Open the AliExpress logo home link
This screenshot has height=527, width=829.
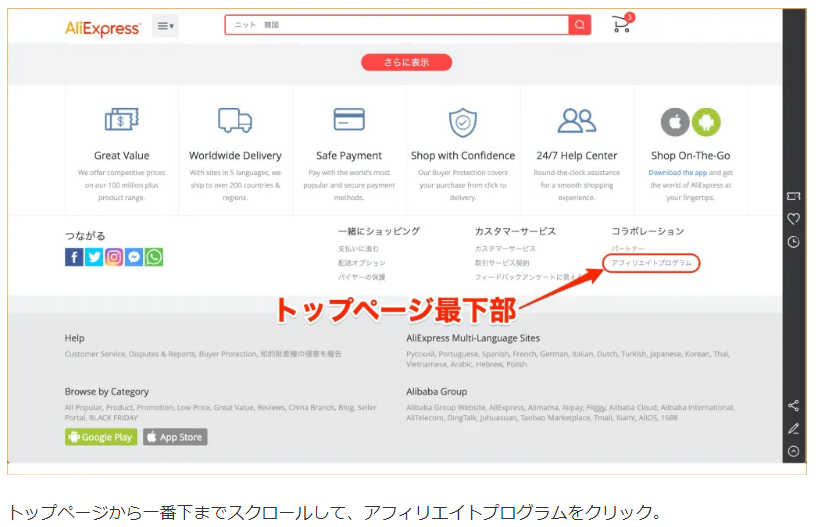103,28
